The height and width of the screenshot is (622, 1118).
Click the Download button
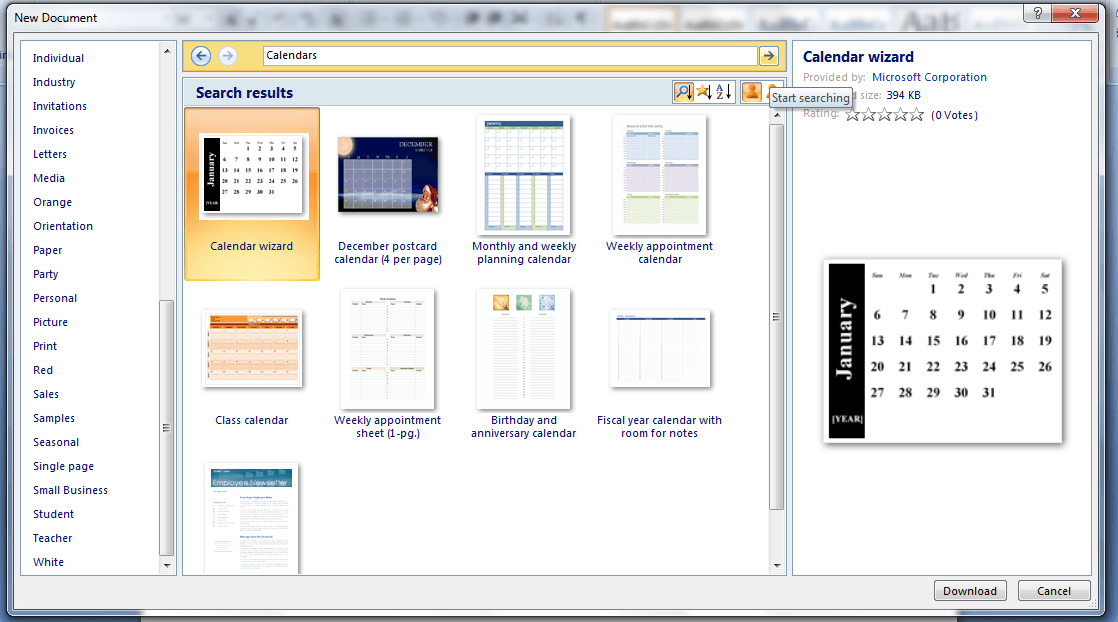[x=969, y=590]
